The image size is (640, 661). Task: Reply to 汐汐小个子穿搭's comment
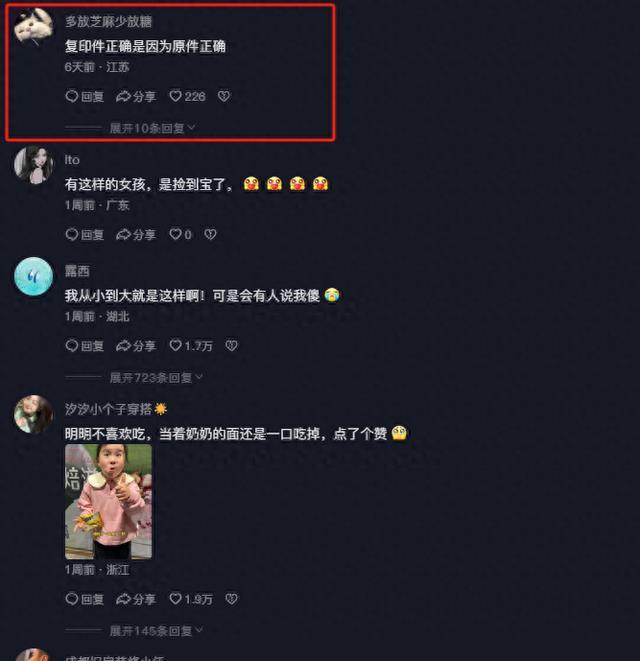[85, 599]
